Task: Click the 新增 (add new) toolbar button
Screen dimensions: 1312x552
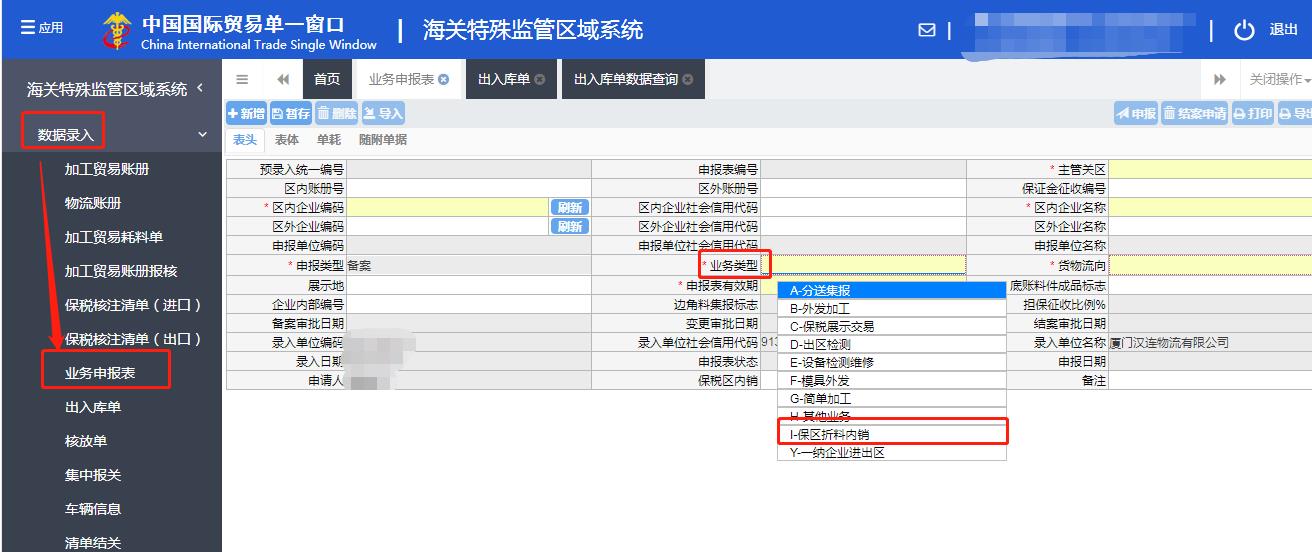Action: click(247, 114)
